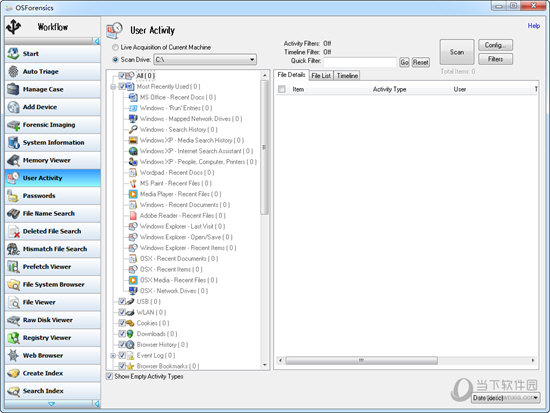
Task: Switch to the File Details tab
Action: point(291,75)
